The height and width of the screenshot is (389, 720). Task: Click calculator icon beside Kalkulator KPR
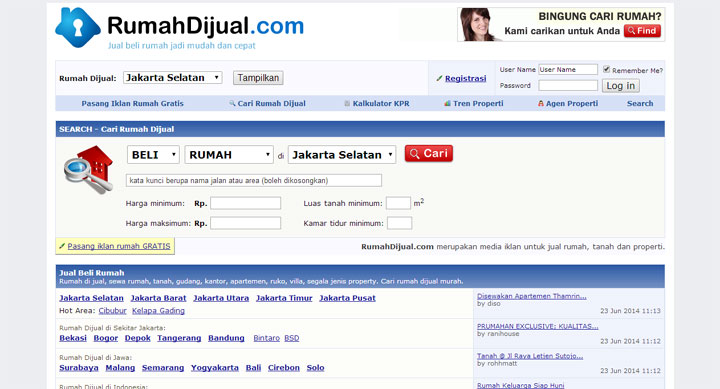347,103
